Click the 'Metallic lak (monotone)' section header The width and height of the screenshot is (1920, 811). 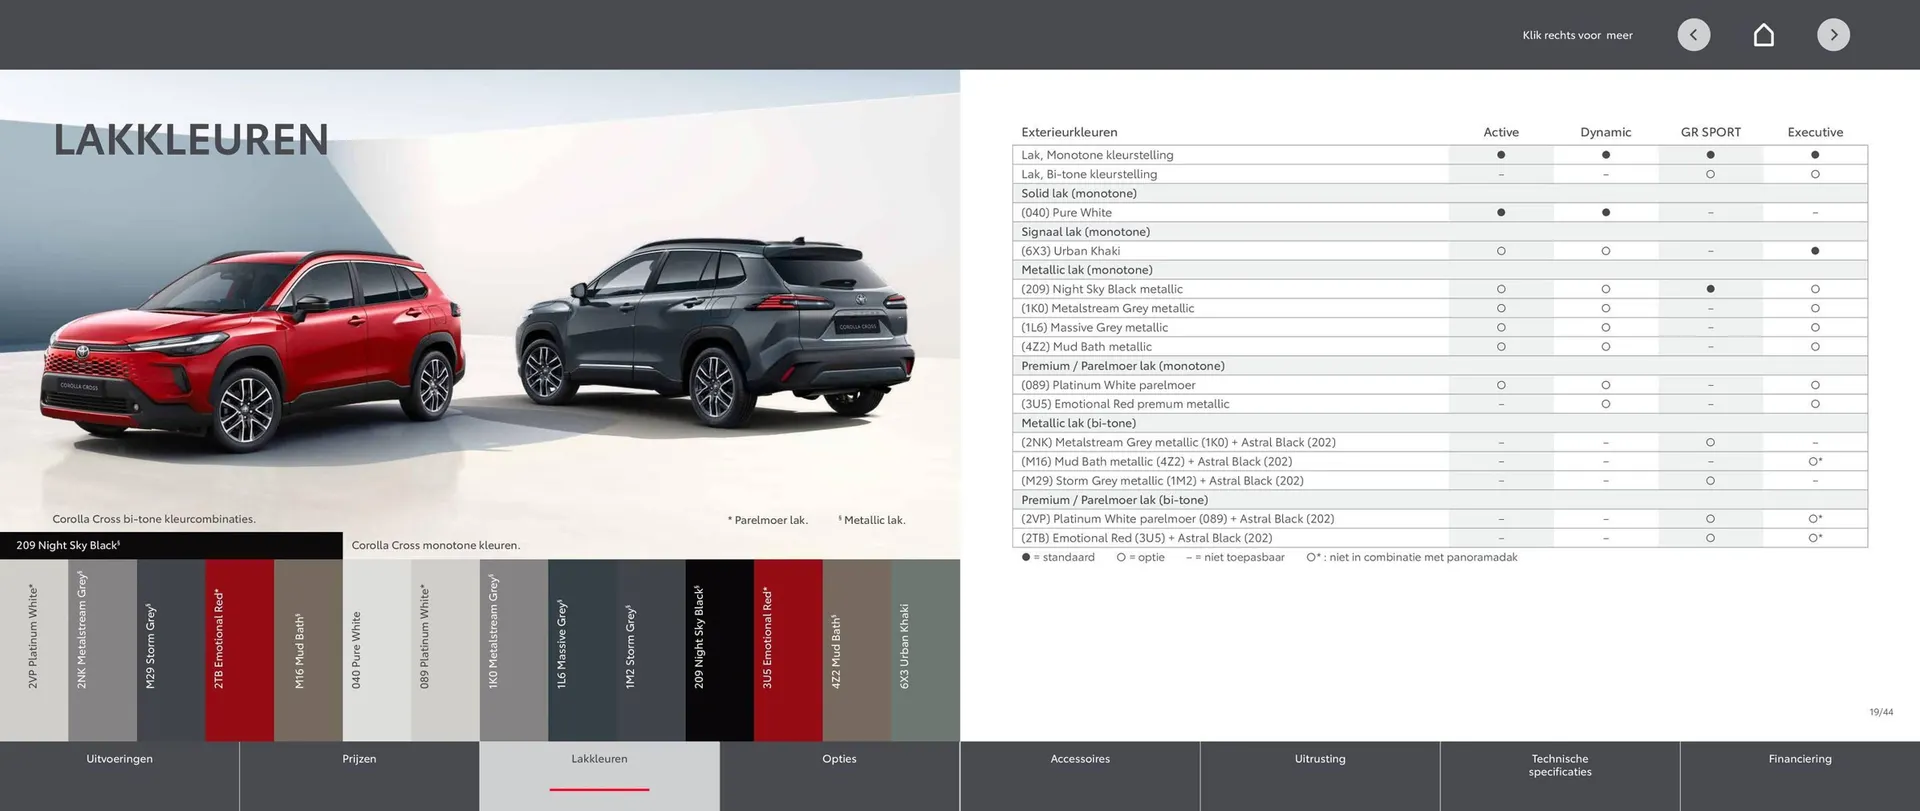point(1440,270)
